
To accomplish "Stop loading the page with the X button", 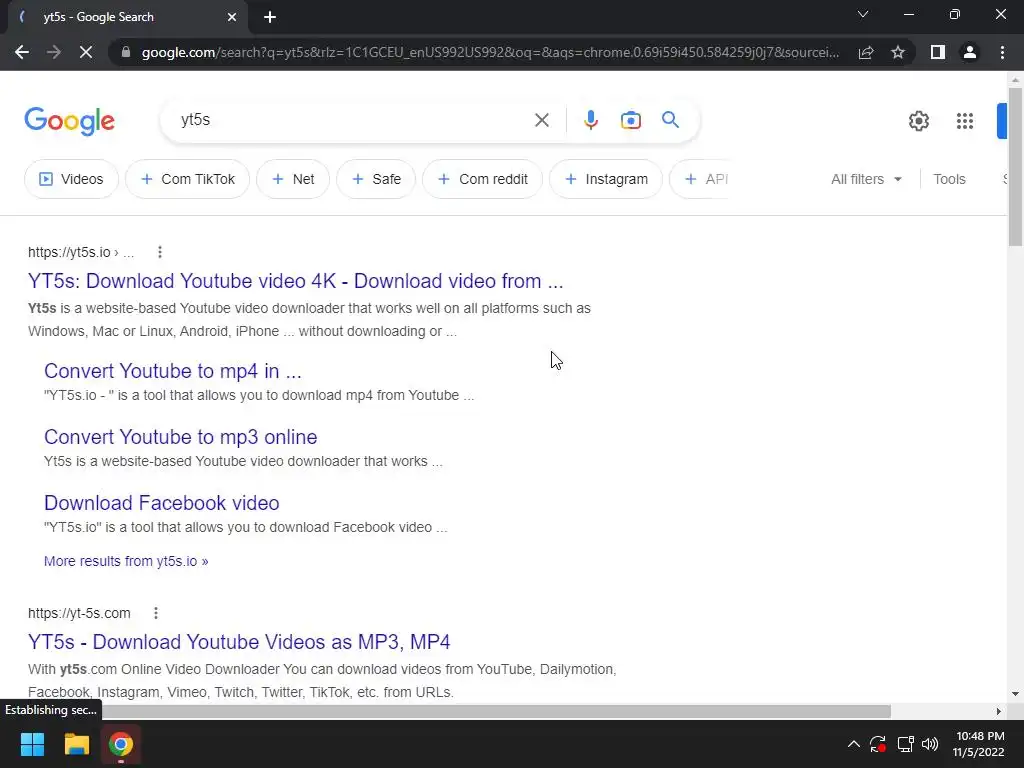I will point(86,52).
